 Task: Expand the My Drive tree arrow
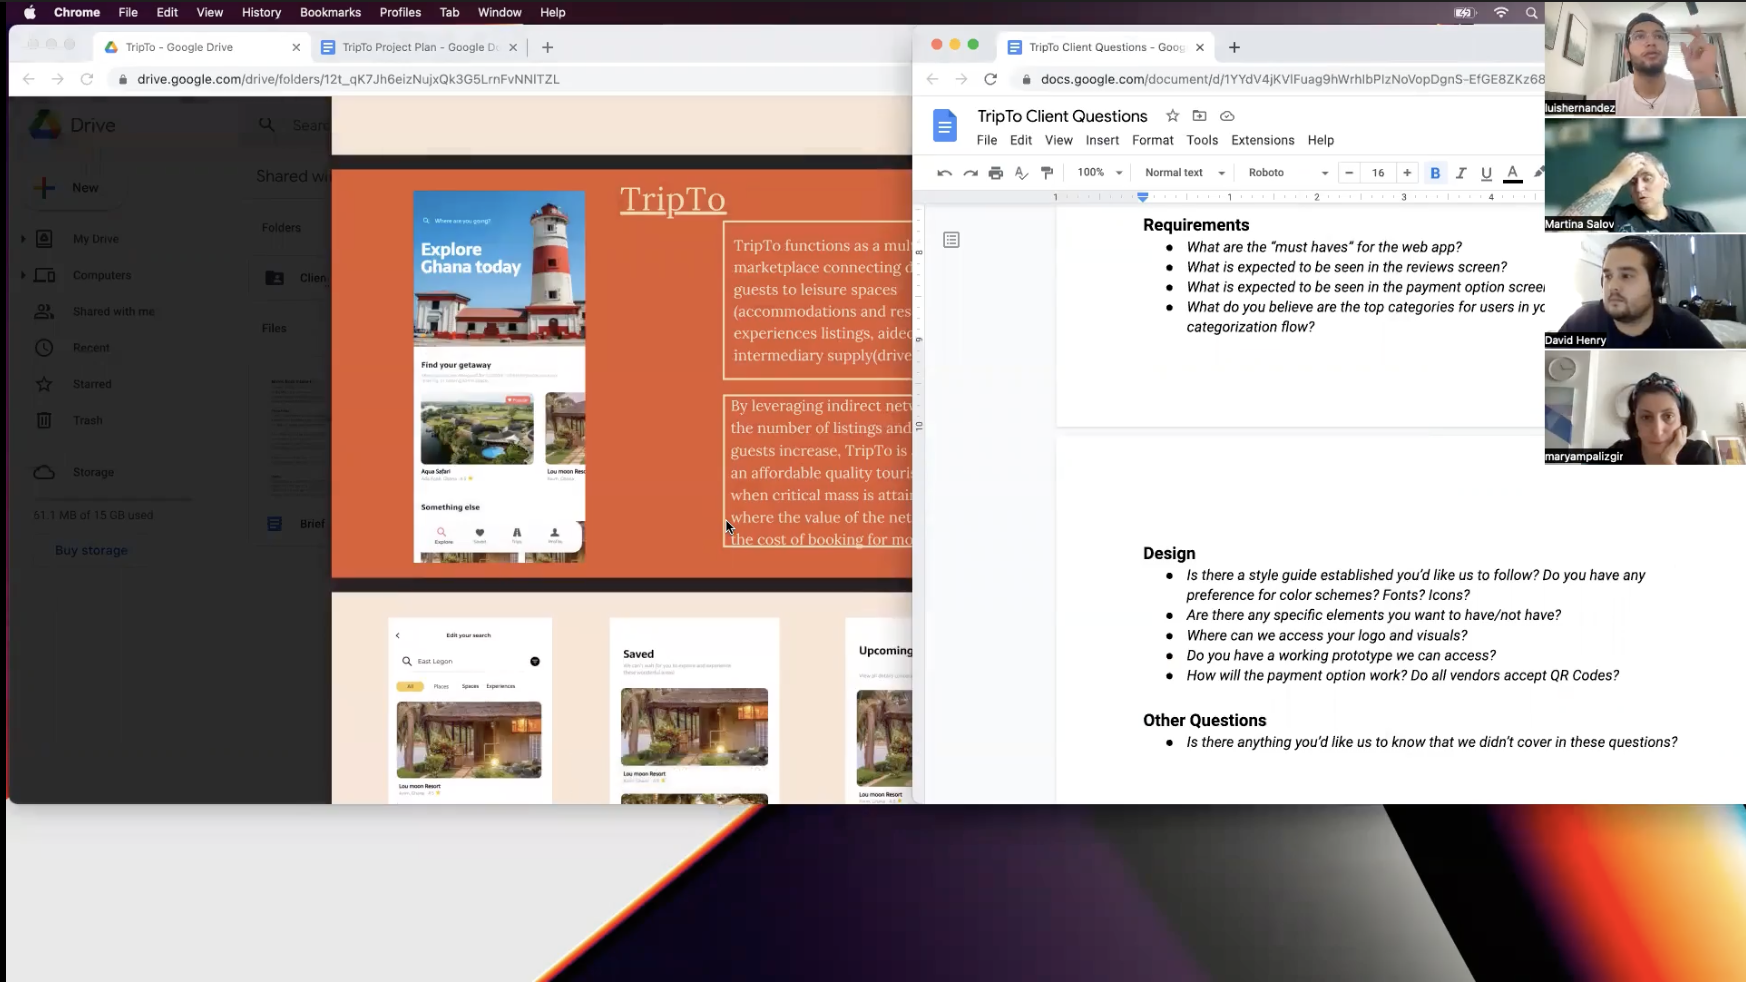(x=23, y=239)
